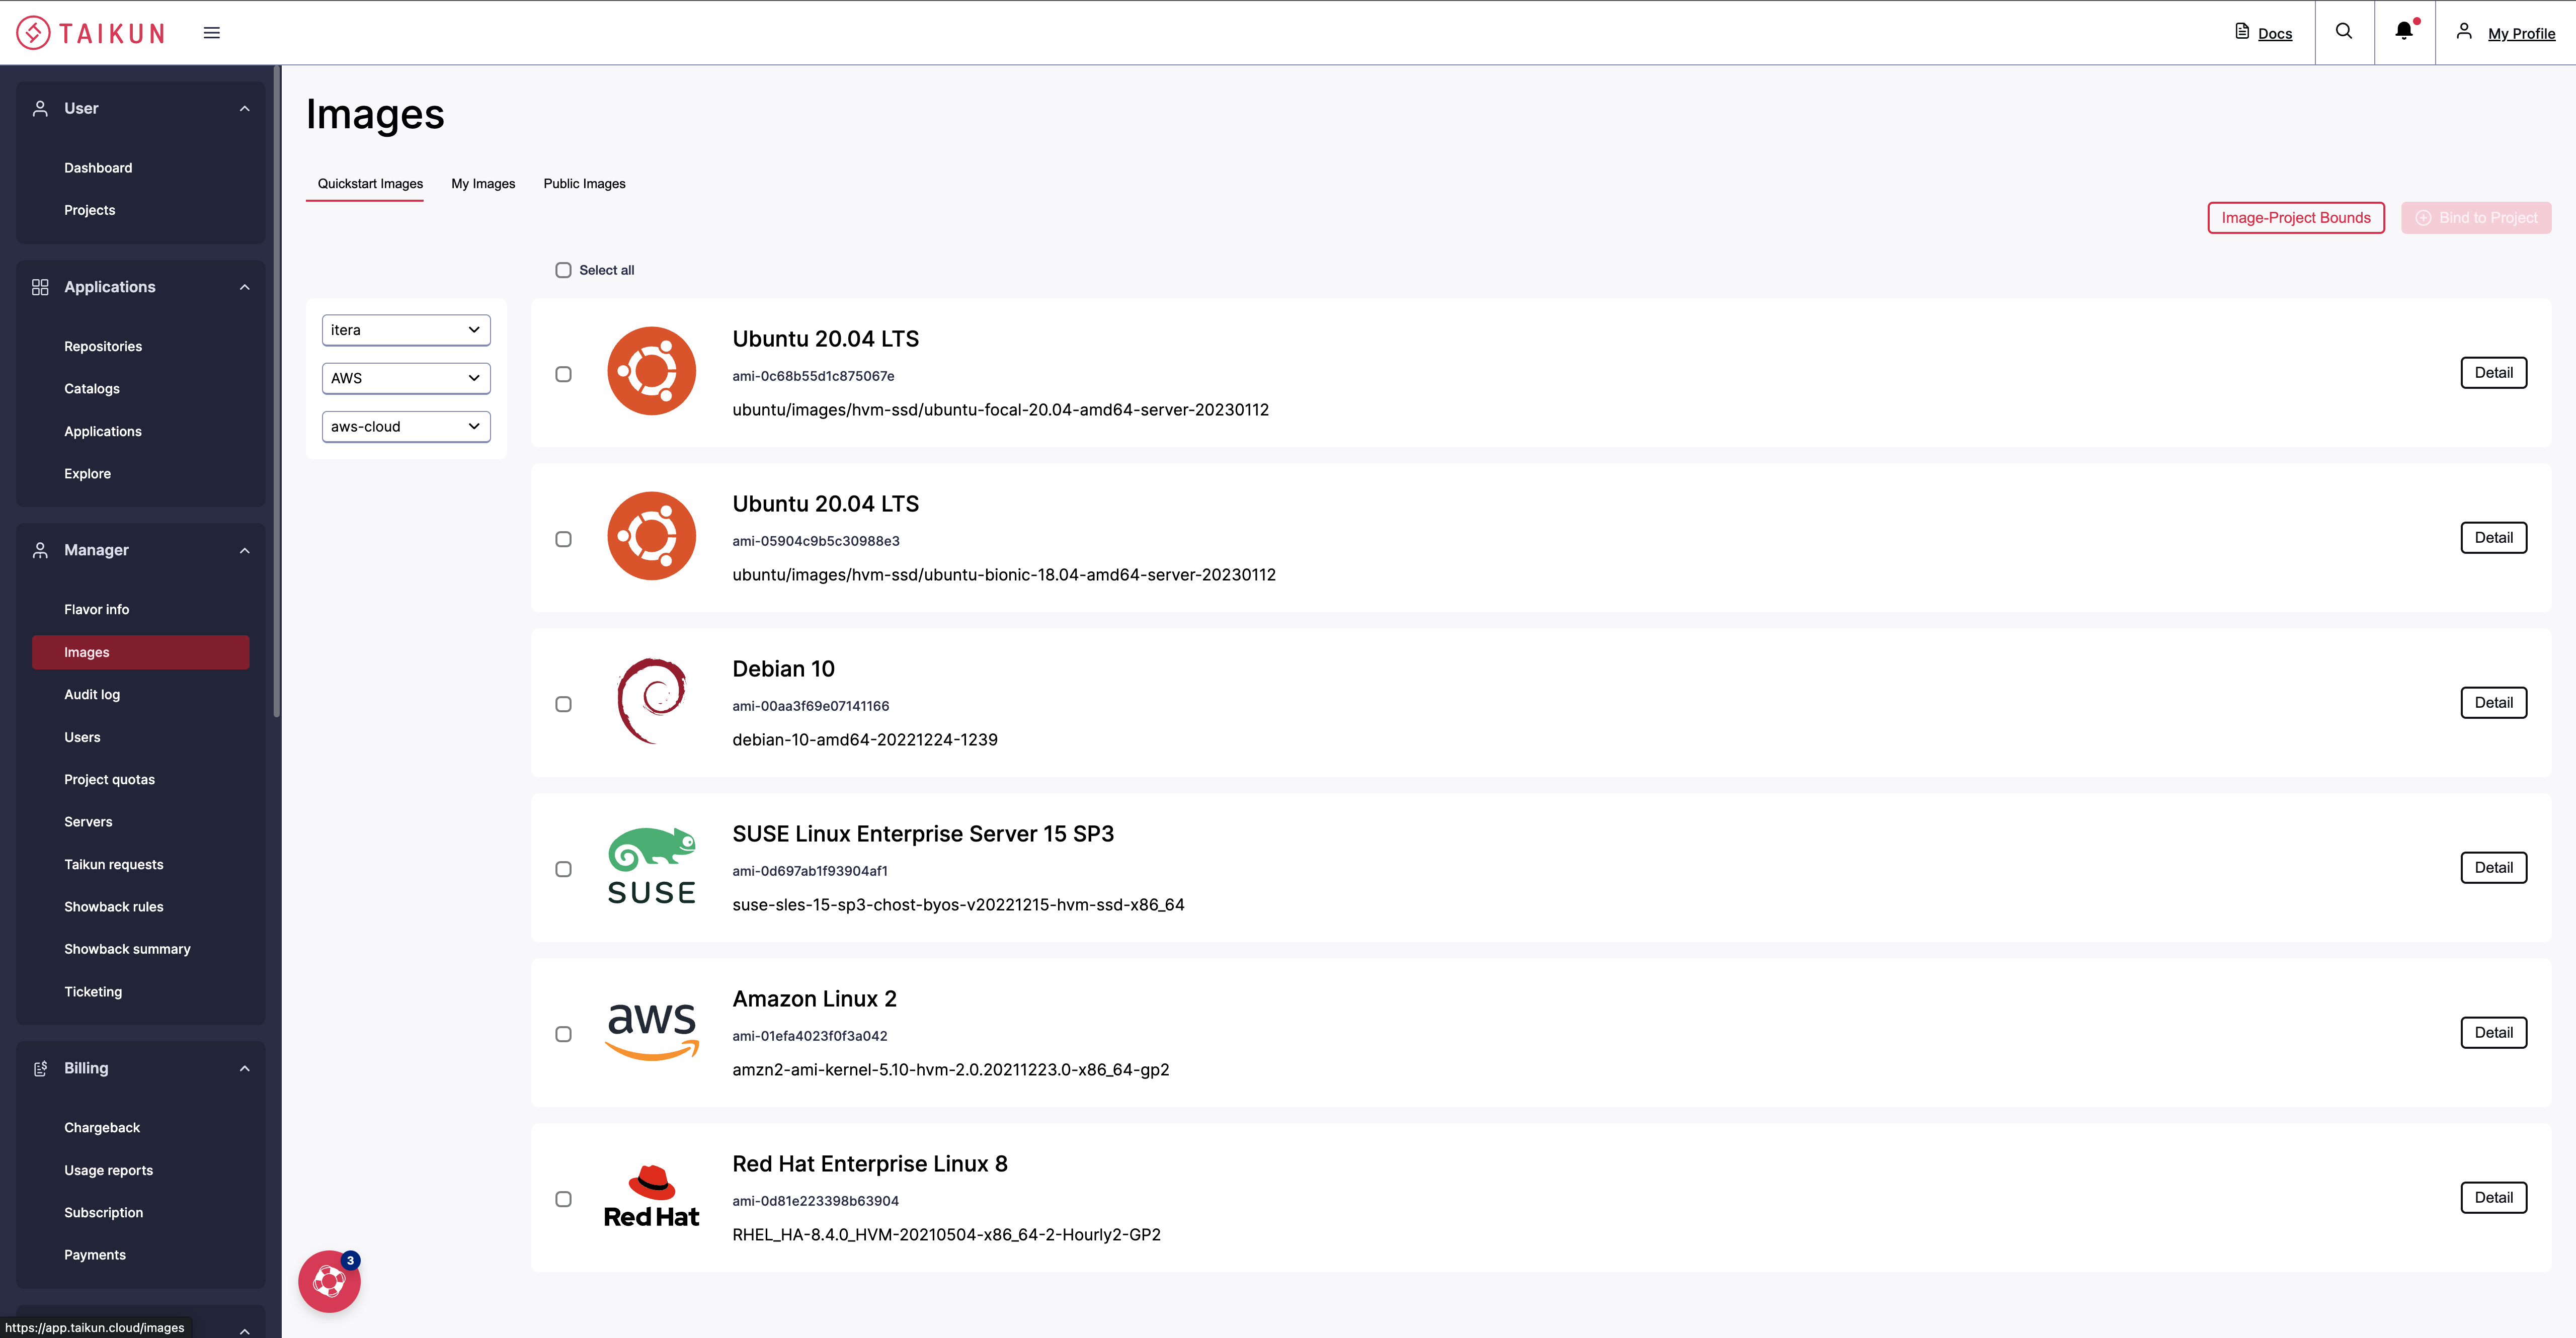This screenshot has height=1338, width=2576.
Task: Click the Ubuntu logo next to Ubuntu 20.04 LTS
Action: 651,370
